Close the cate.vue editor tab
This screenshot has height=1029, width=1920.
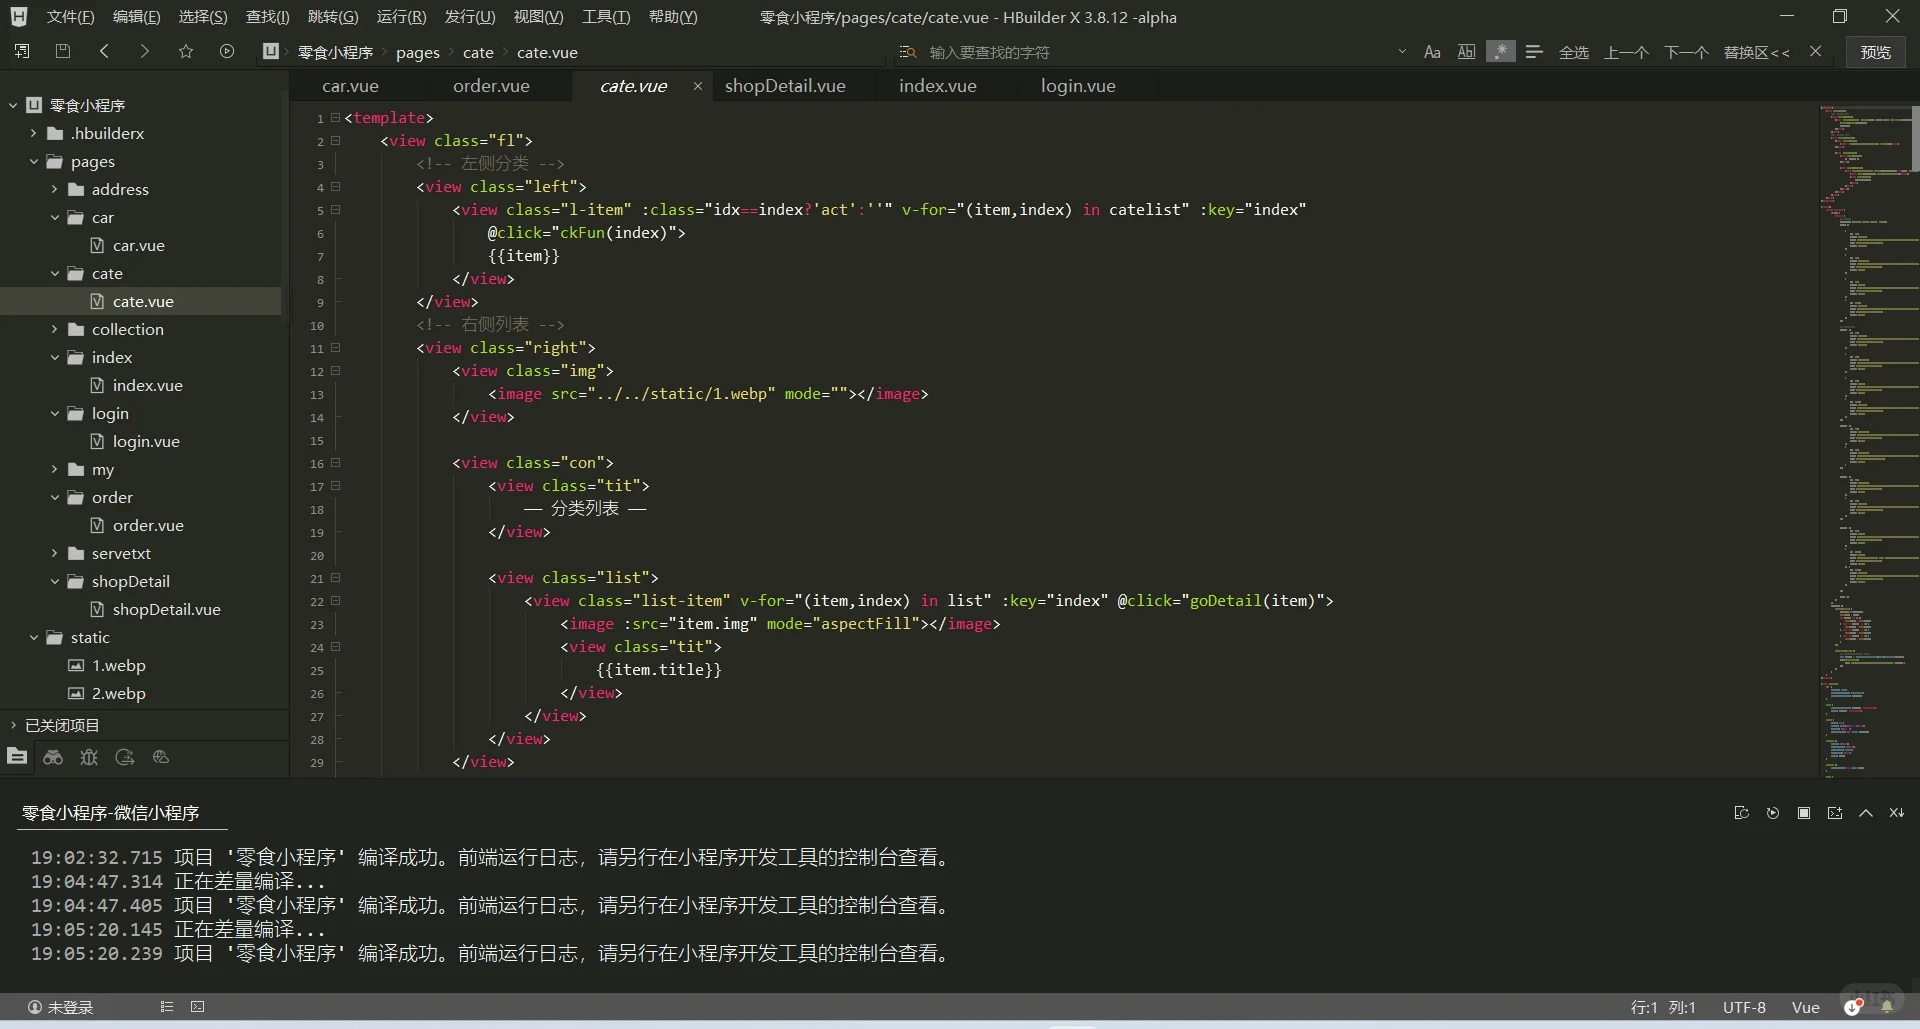pyautogui.click(x=698, y=86)
